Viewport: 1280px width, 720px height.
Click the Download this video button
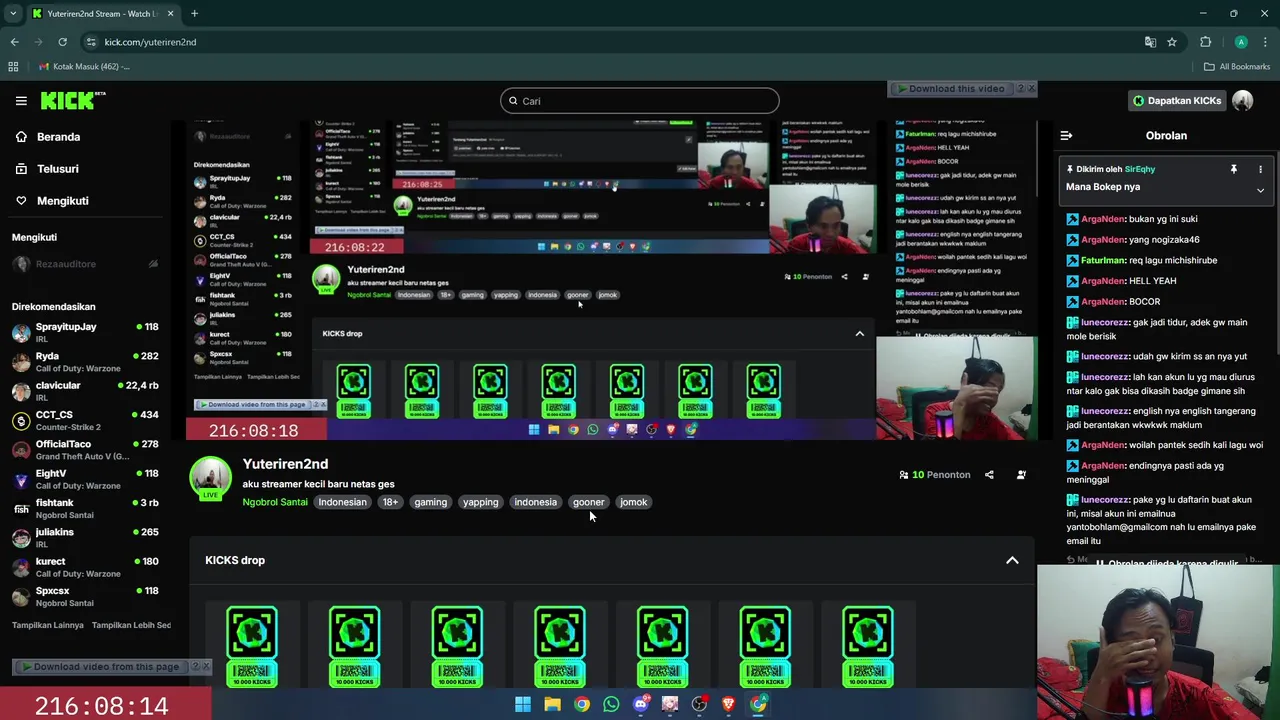951,89
